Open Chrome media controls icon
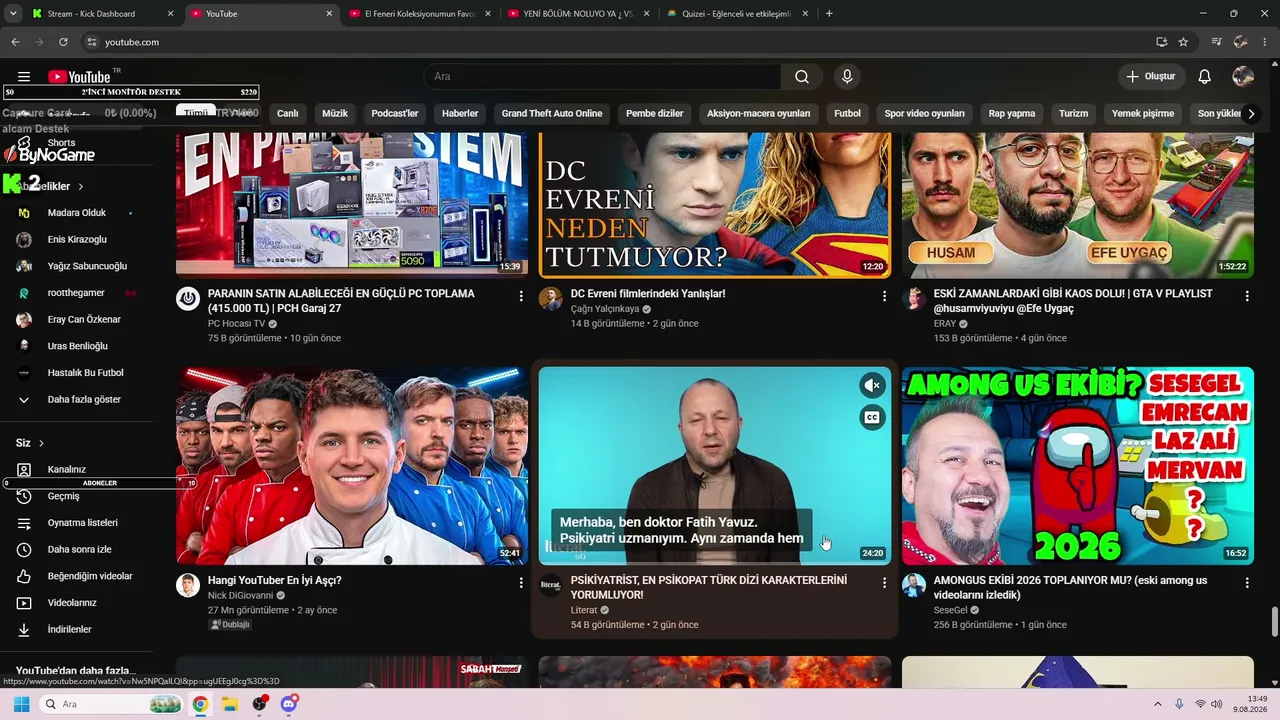 click(x=1217, y=42)
